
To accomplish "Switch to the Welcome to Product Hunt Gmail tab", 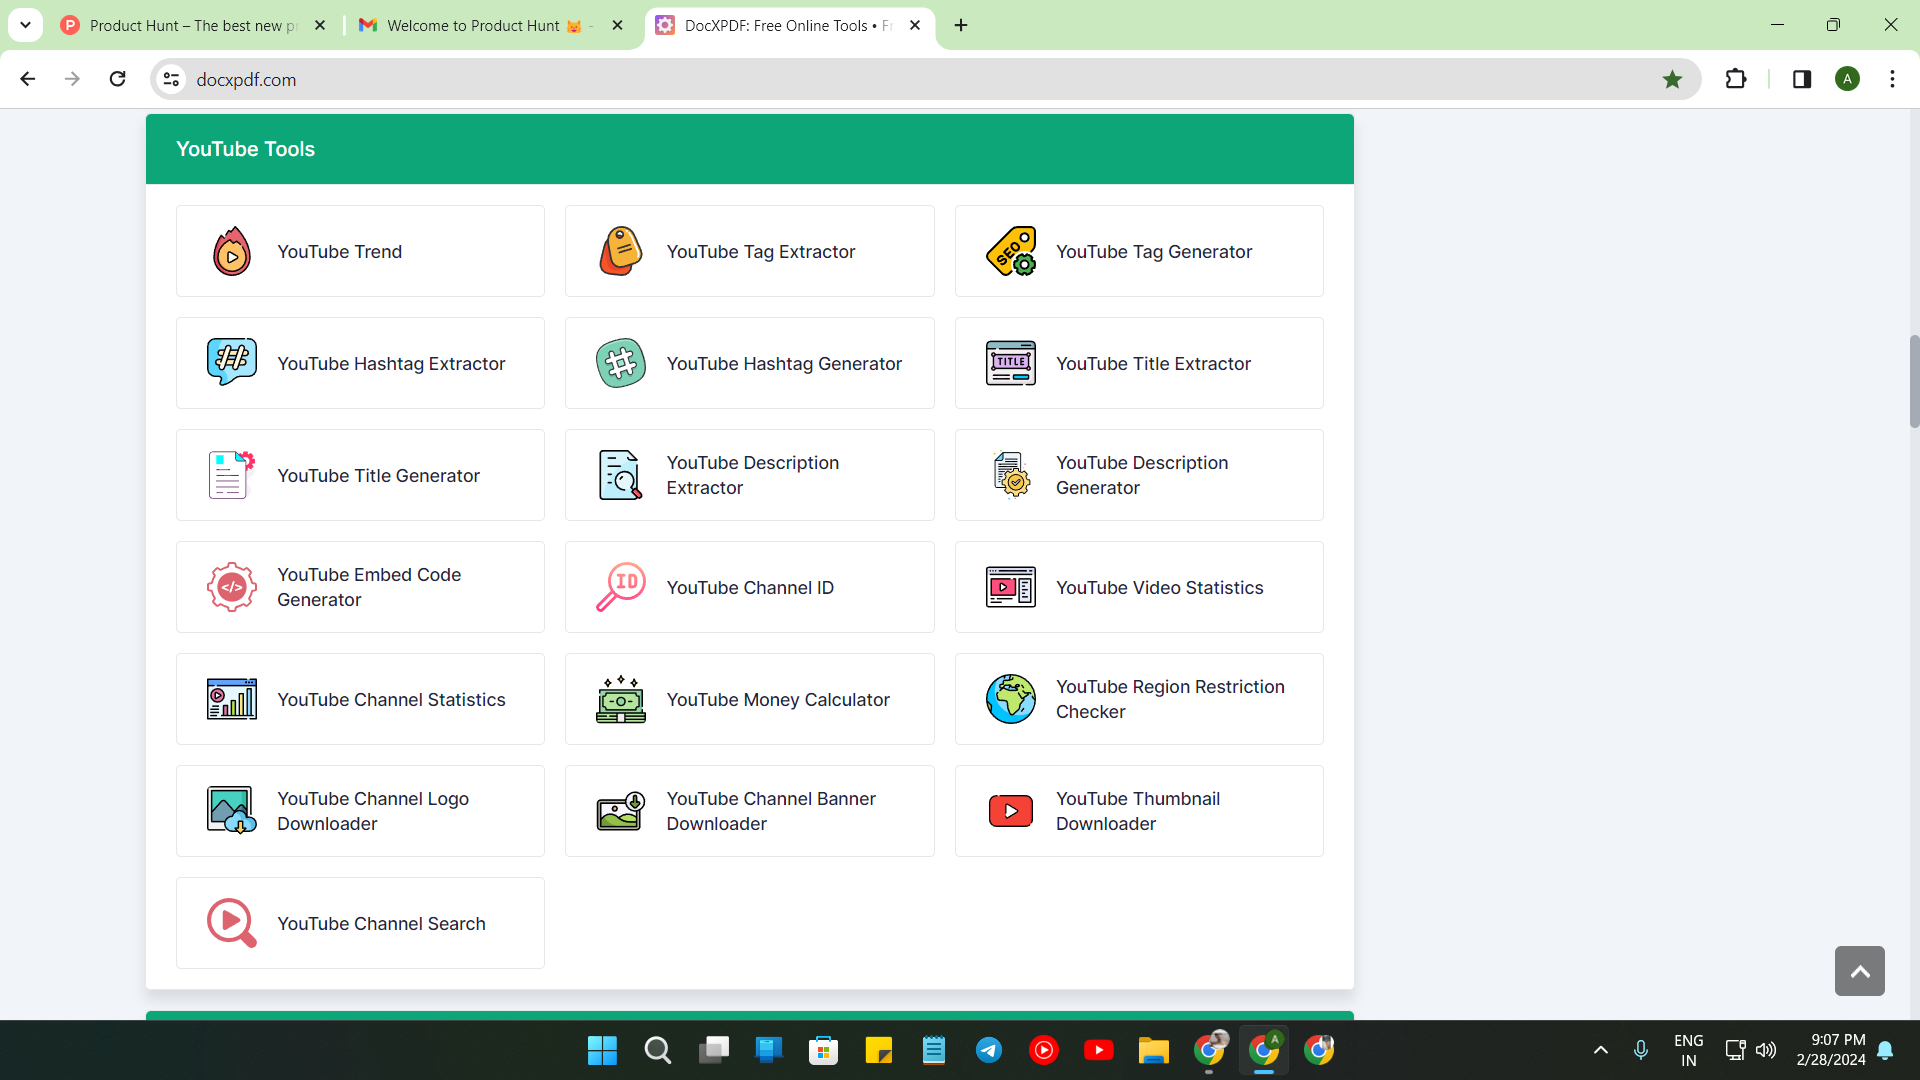I will [x=490, y=25].
